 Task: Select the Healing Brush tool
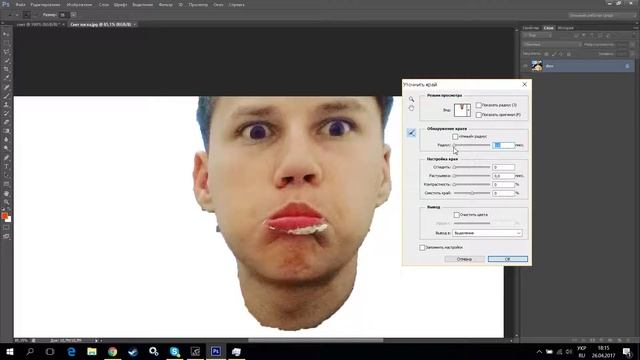coord(6,87)
